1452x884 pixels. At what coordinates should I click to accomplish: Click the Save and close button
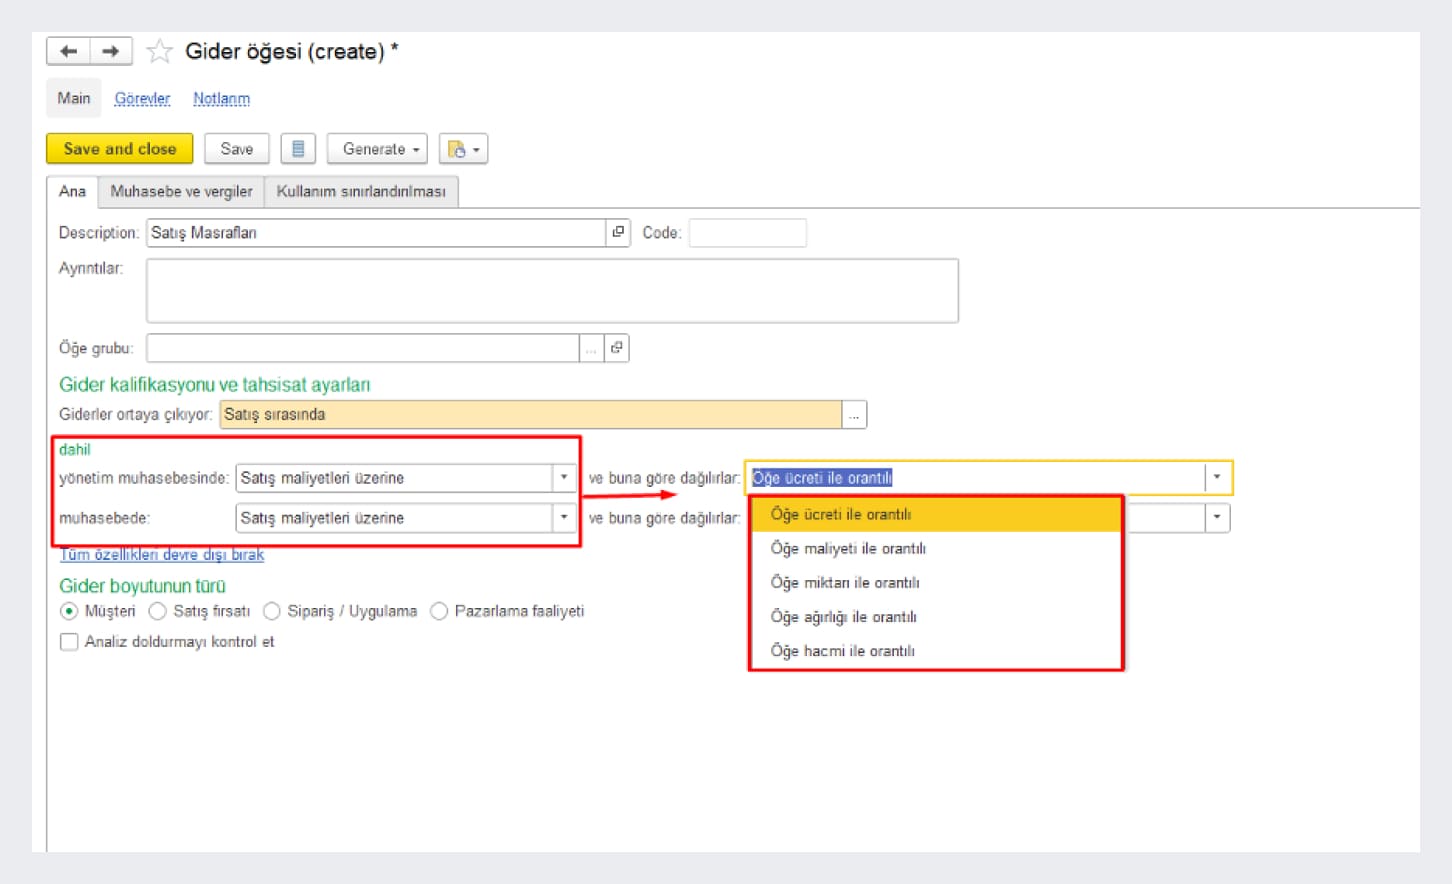click(x=119, y=149)
